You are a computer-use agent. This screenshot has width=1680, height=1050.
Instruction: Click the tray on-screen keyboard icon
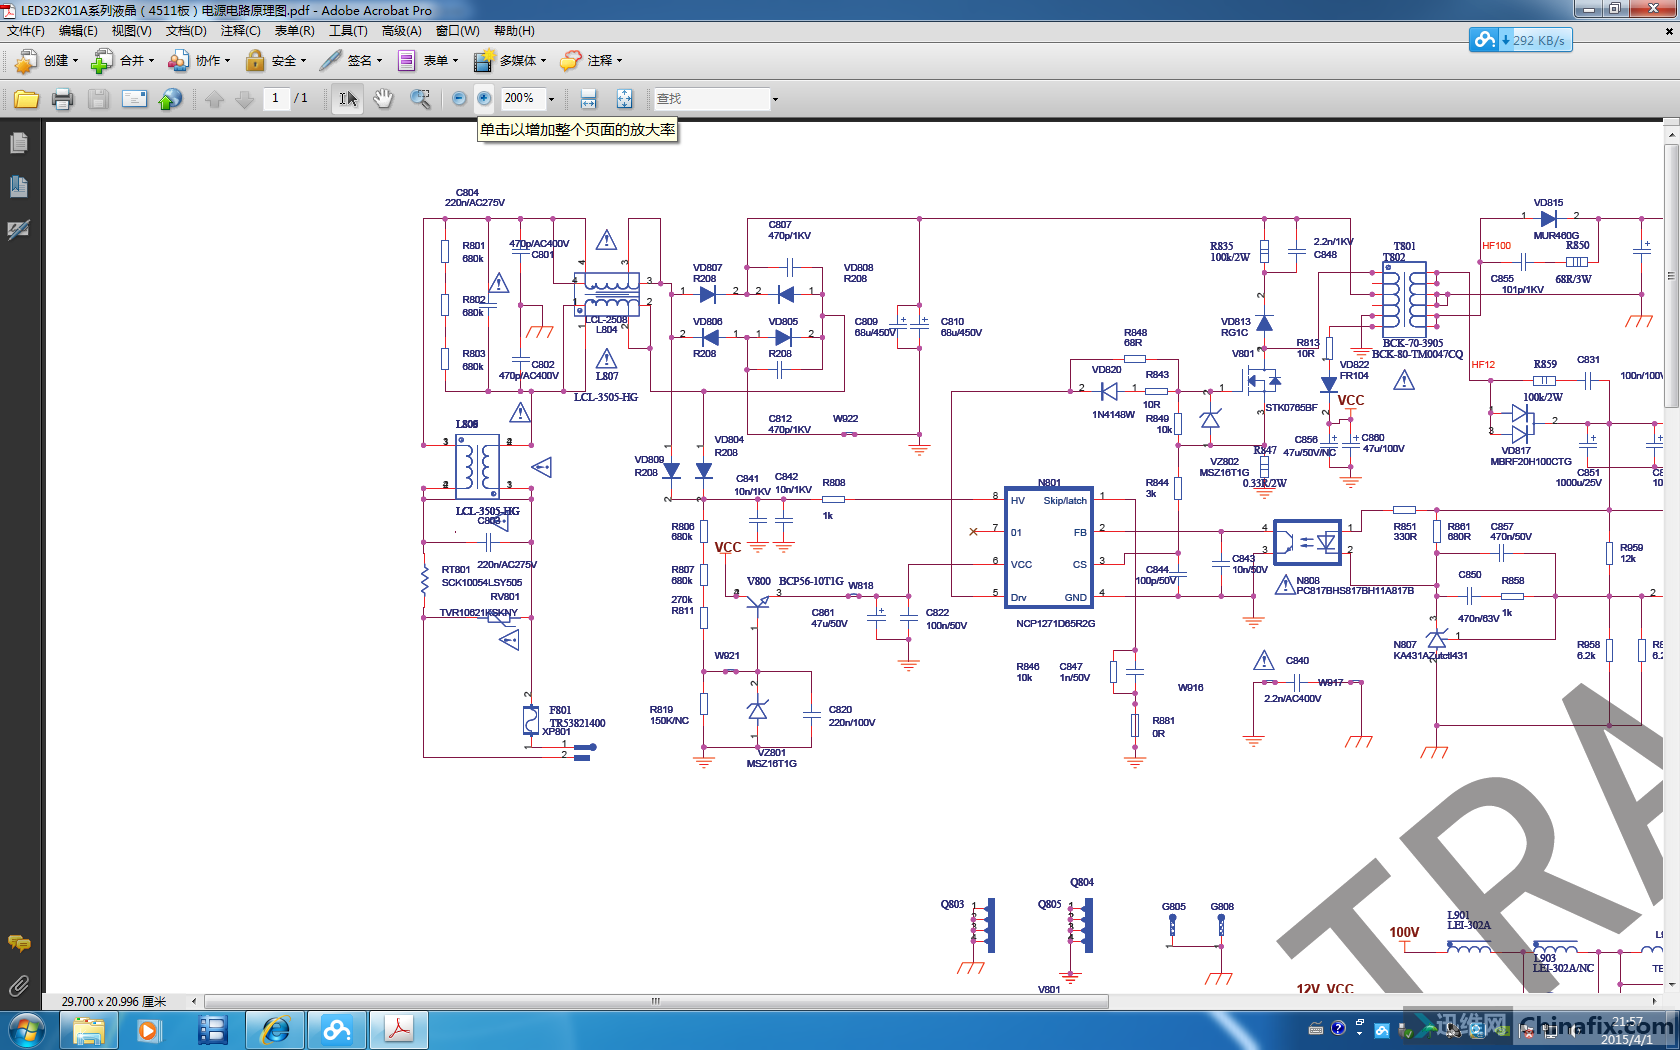[x=1316, y=1029]
